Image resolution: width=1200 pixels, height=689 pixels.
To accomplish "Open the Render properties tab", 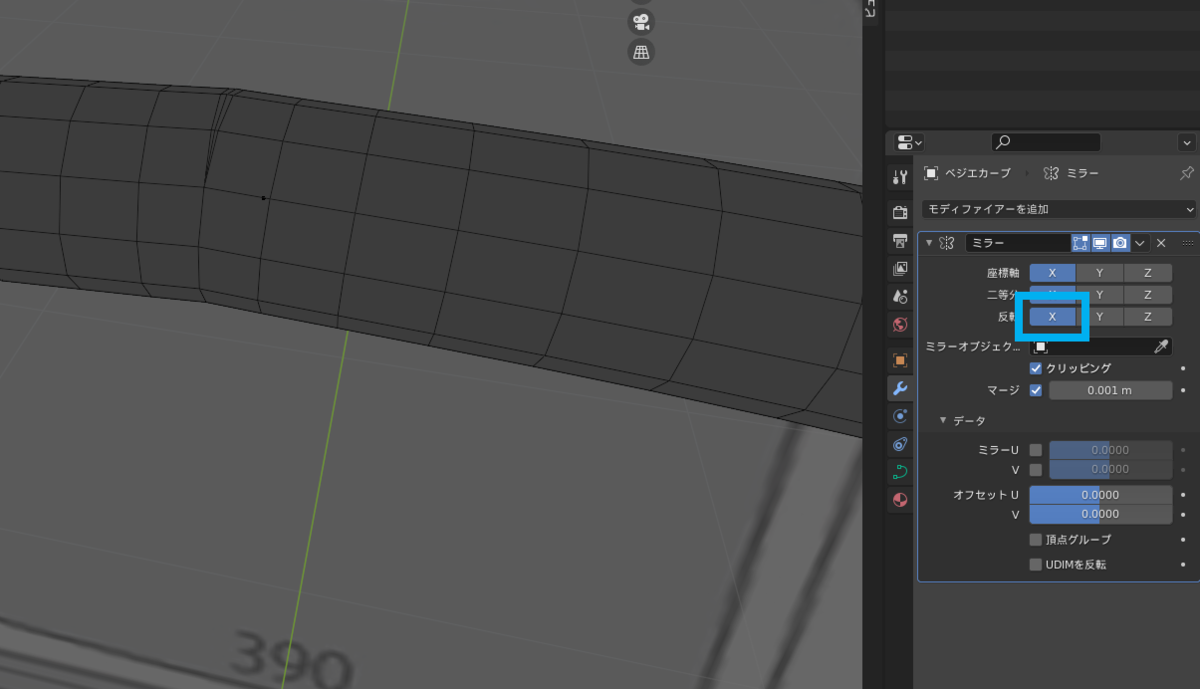I will (x=900, y=212).
